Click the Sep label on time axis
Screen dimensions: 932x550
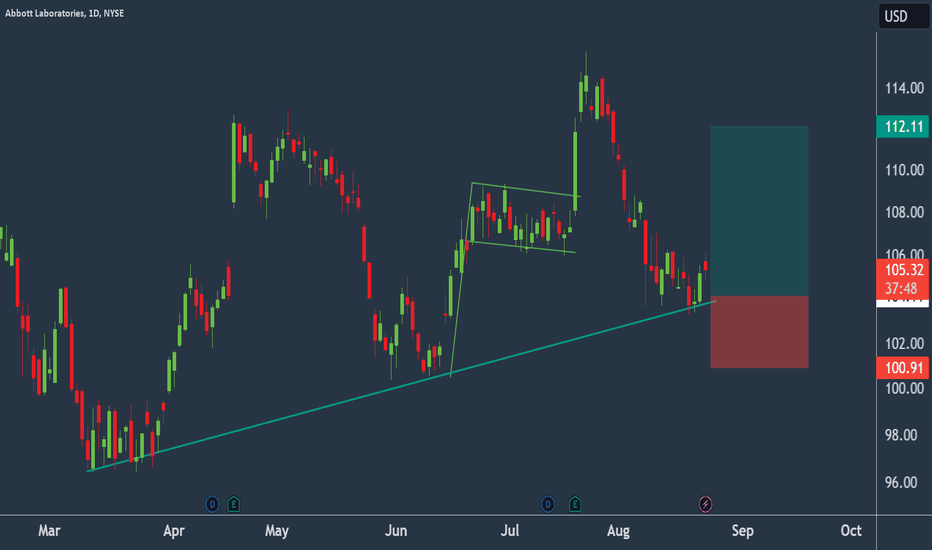[x=742, y=530]
